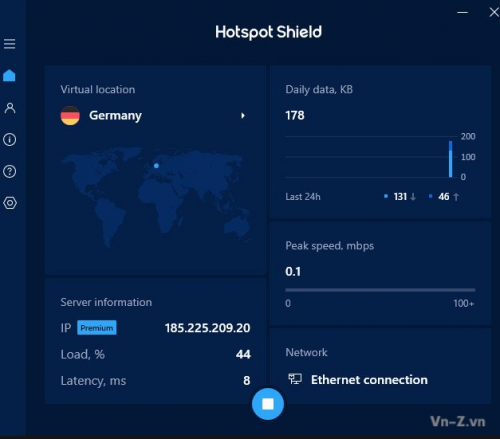Click the Germany dot on world map
The image size is (500, 439).
[x=156, y=165]
